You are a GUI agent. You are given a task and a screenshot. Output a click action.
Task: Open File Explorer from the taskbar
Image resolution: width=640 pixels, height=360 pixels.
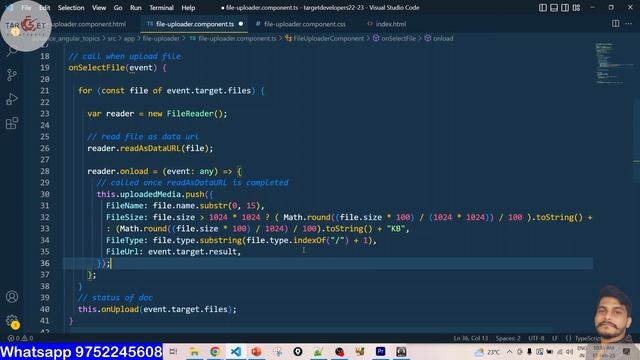[x=194, y=351]
